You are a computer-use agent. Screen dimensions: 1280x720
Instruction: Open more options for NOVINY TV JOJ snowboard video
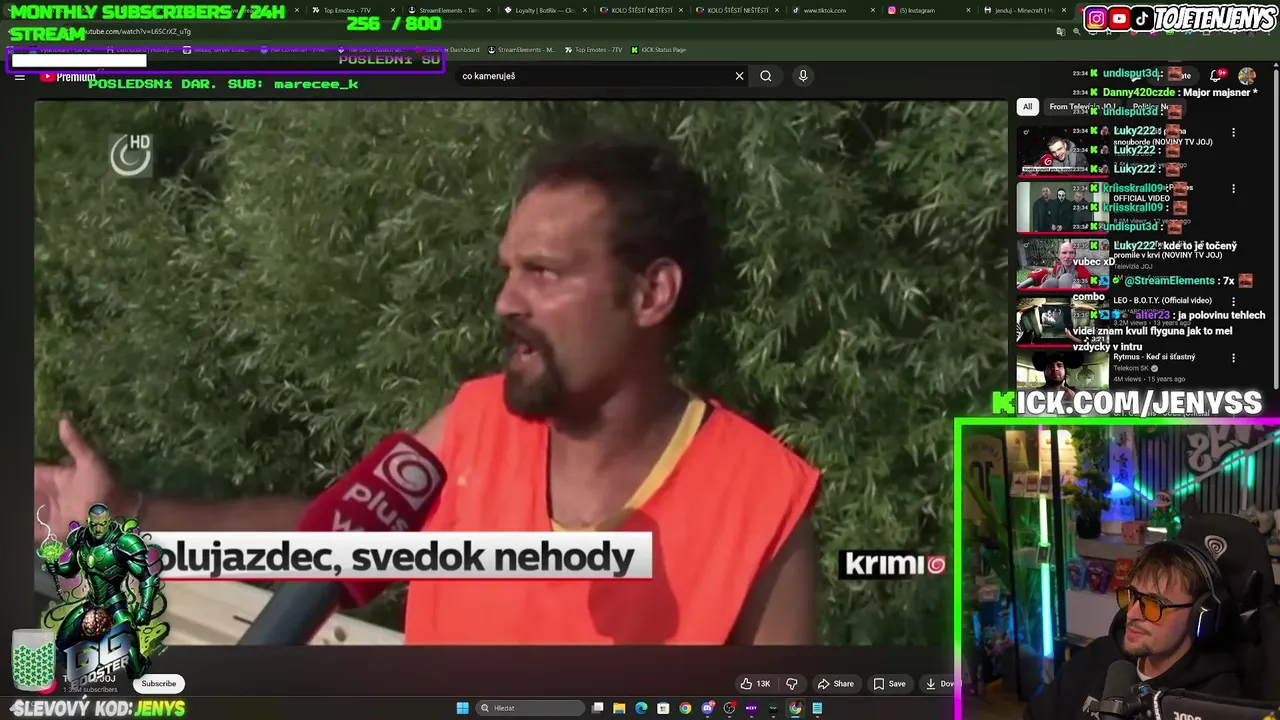[x=1233, y=132]
